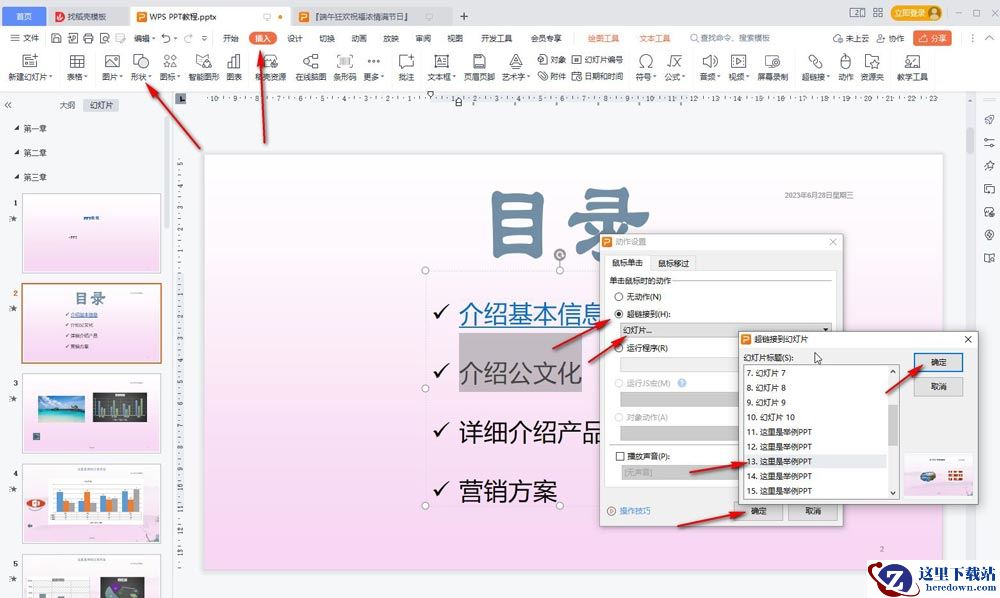Screen dimensions: 1000x598
Task: Open 在线脑图 online mind map
Action: (x=311, y=67)
